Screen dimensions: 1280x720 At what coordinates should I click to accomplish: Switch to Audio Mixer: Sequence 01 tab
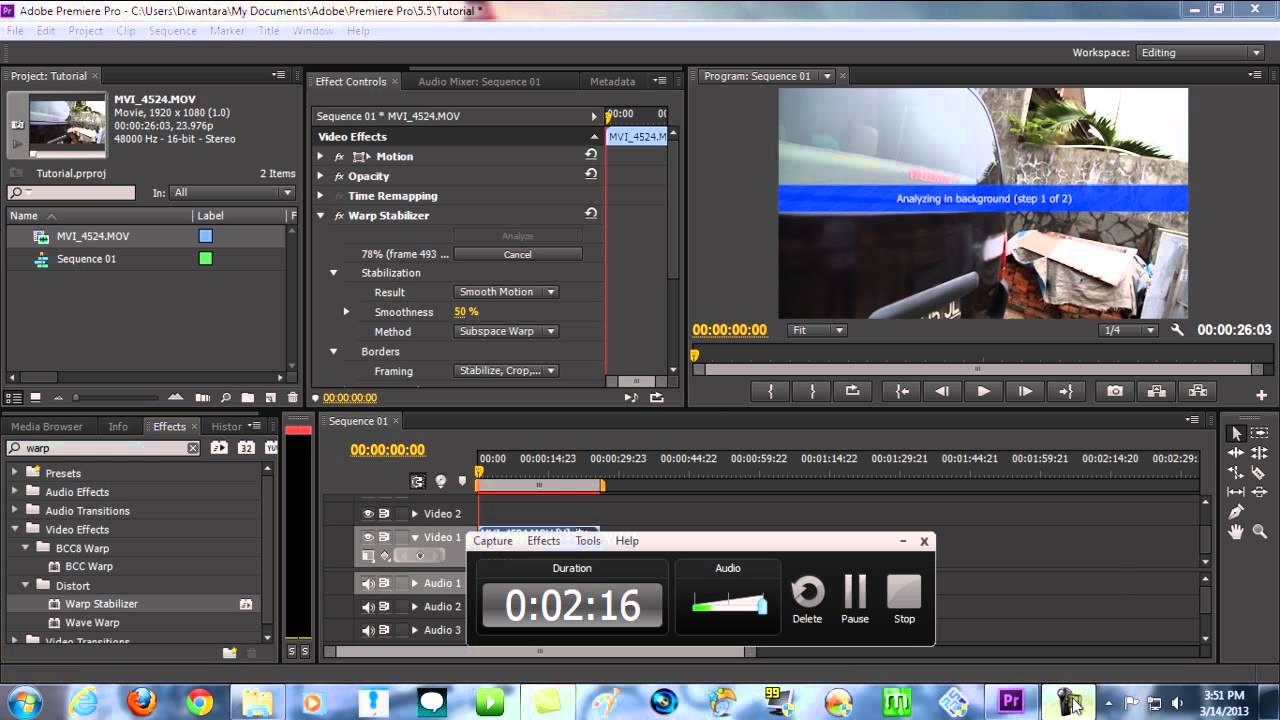479,82
